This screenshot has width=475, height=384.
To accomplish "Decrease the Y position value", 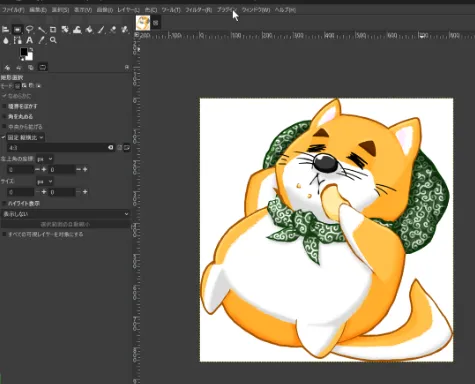I will 78,170.
